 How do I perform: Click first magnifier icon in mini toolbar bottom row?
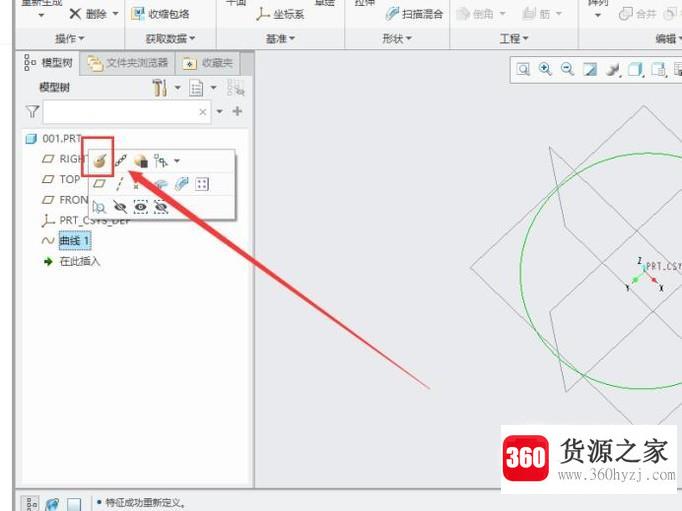(x=100, y=207)
